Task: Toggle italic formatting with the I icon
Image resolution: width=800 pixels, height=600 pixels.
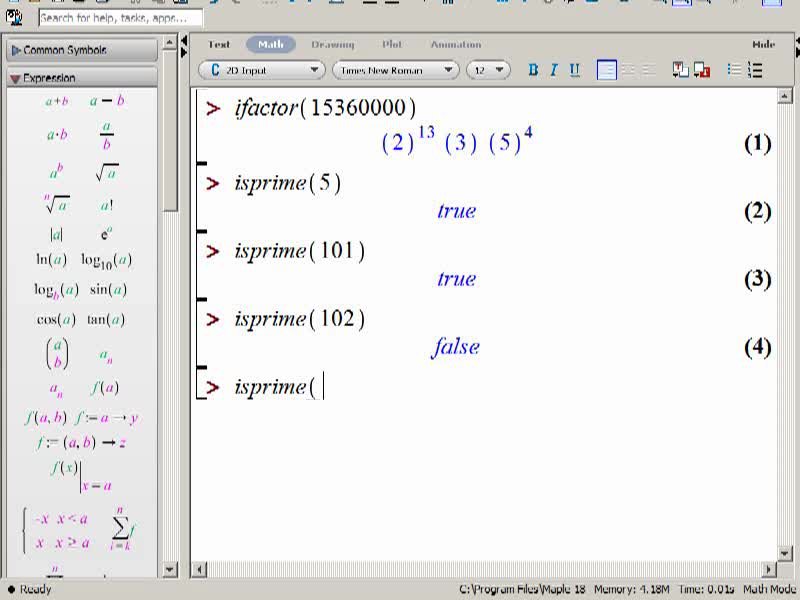Action: (x=554, y=70)
